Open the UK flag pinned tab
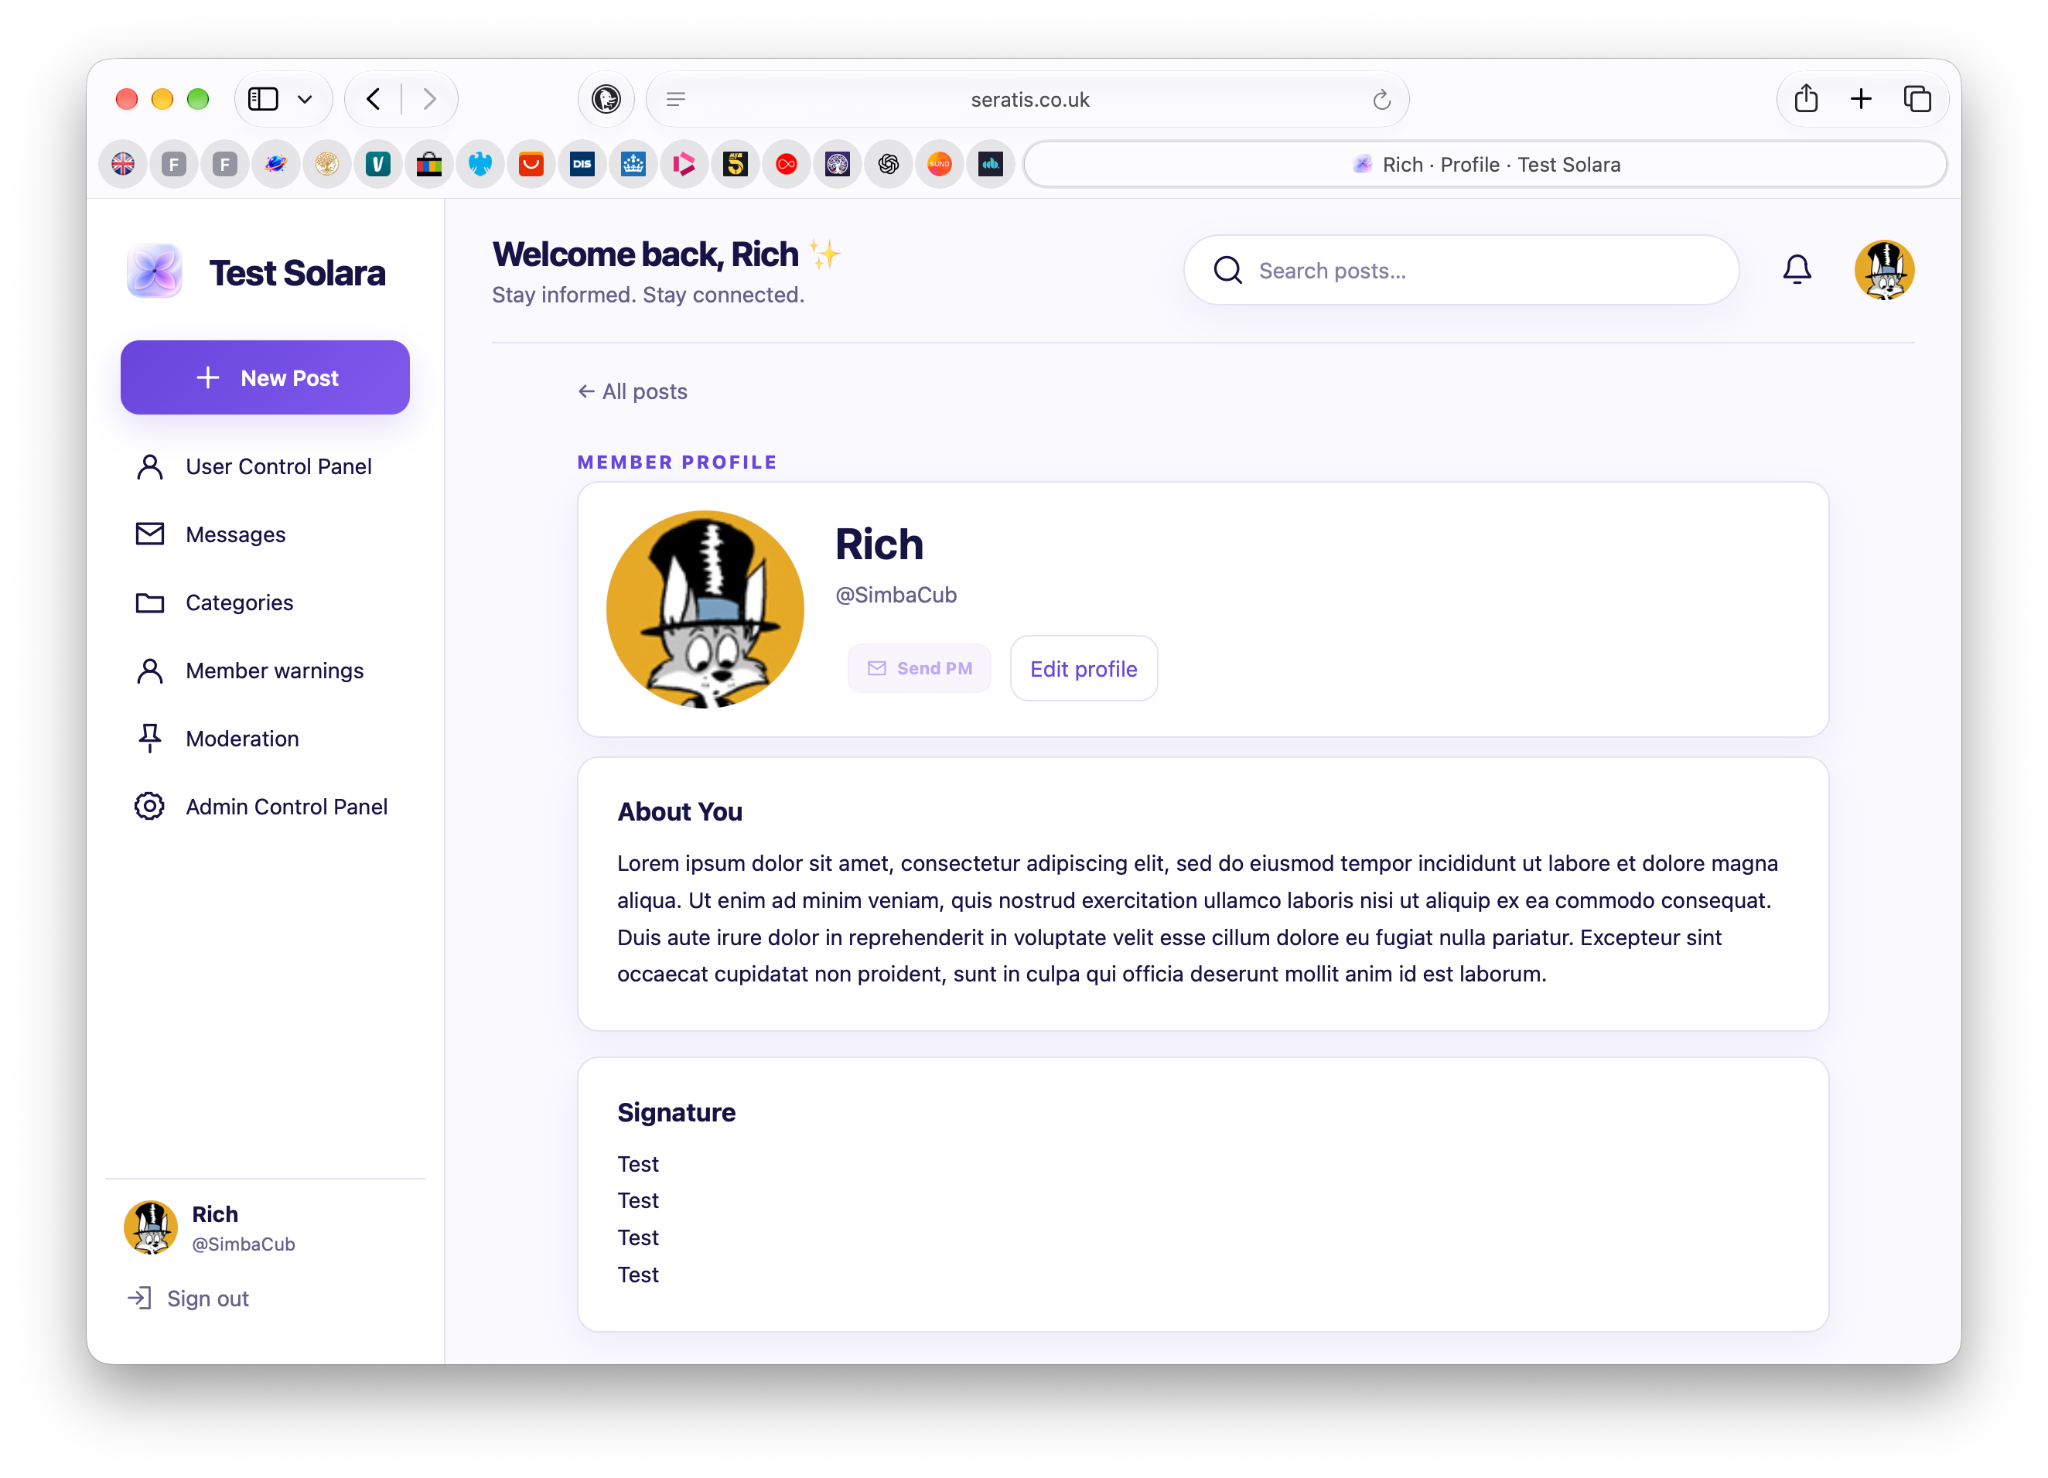This screenshot has width=2048, height=1478. (x=123, y=164)
